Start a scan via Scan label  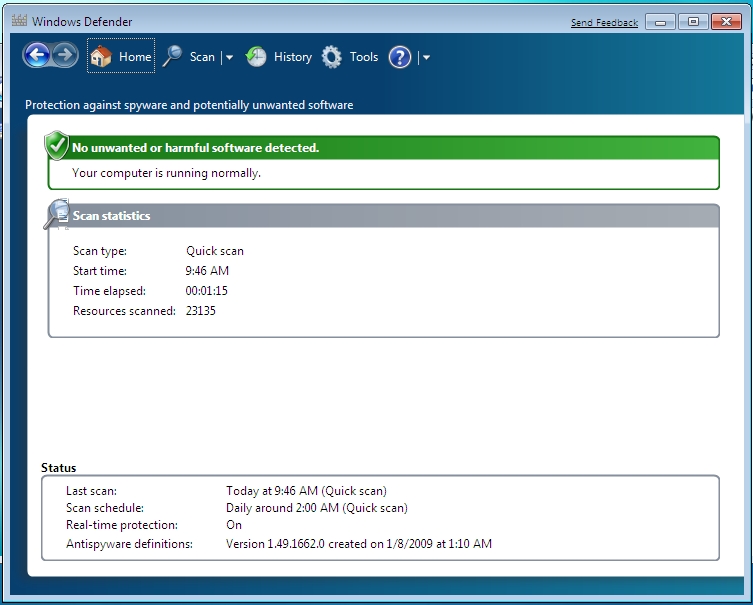202,57
